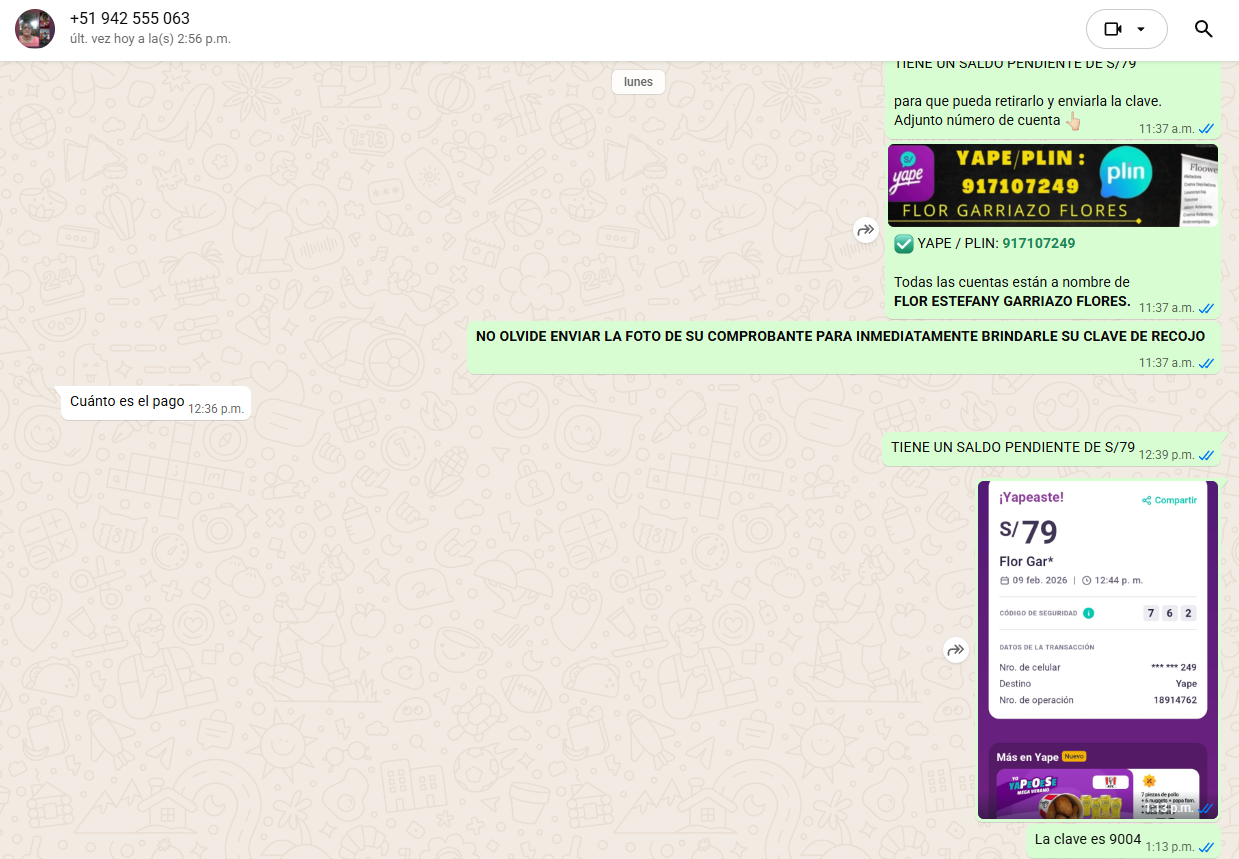Image resolution: width=1239 pixels, height=859 pixels.
Task: Start a video call with contact
Action: (x=1113, y=29)
